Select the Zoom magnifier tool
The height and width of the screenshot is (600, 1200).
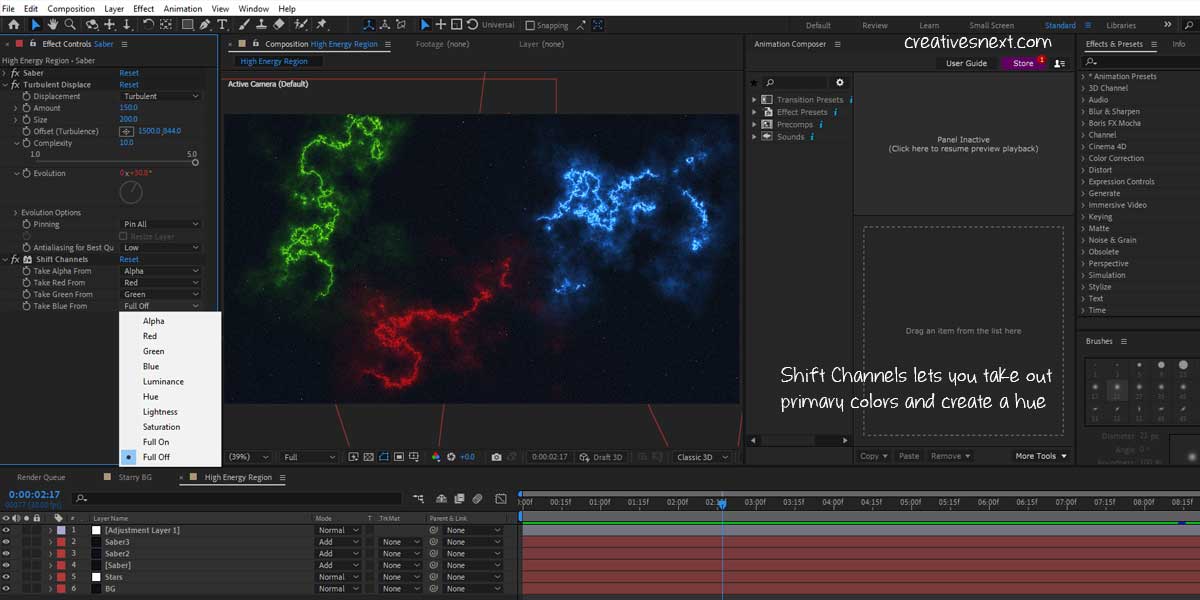[70, 24]
